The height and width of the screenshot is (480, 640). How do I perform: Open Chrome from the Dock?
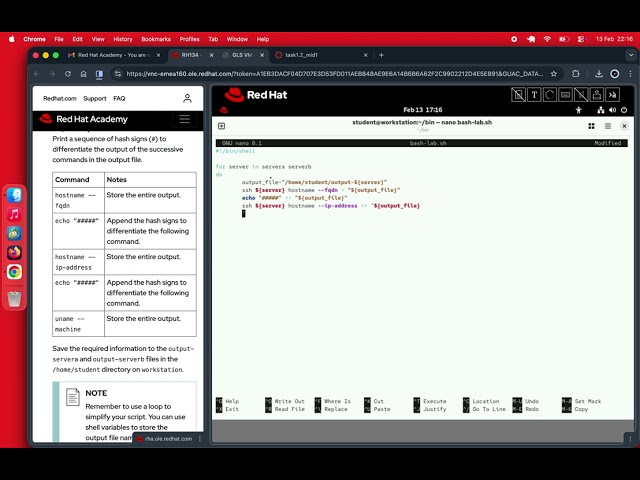(x=14, y=272)
